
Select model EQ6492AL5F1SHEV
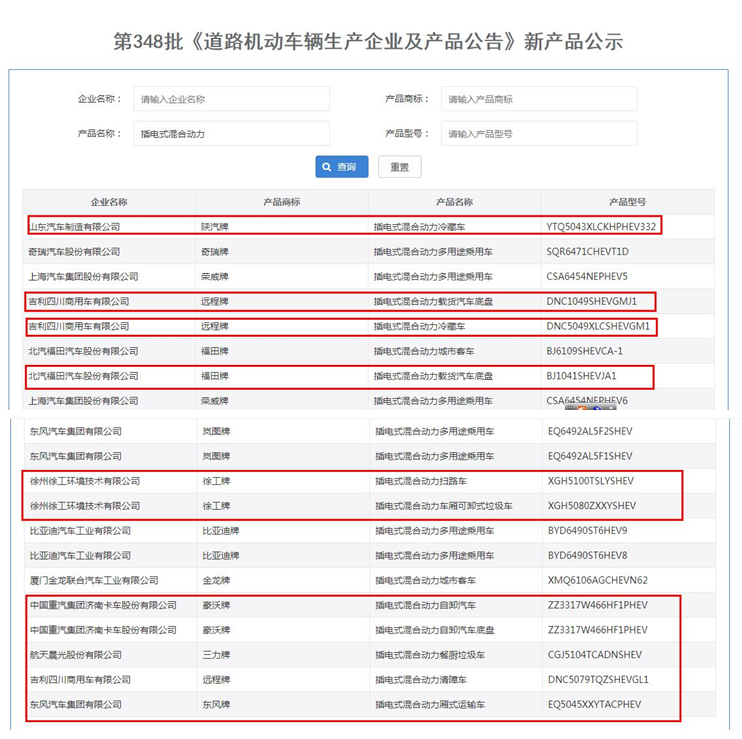[x=590, y=456]
